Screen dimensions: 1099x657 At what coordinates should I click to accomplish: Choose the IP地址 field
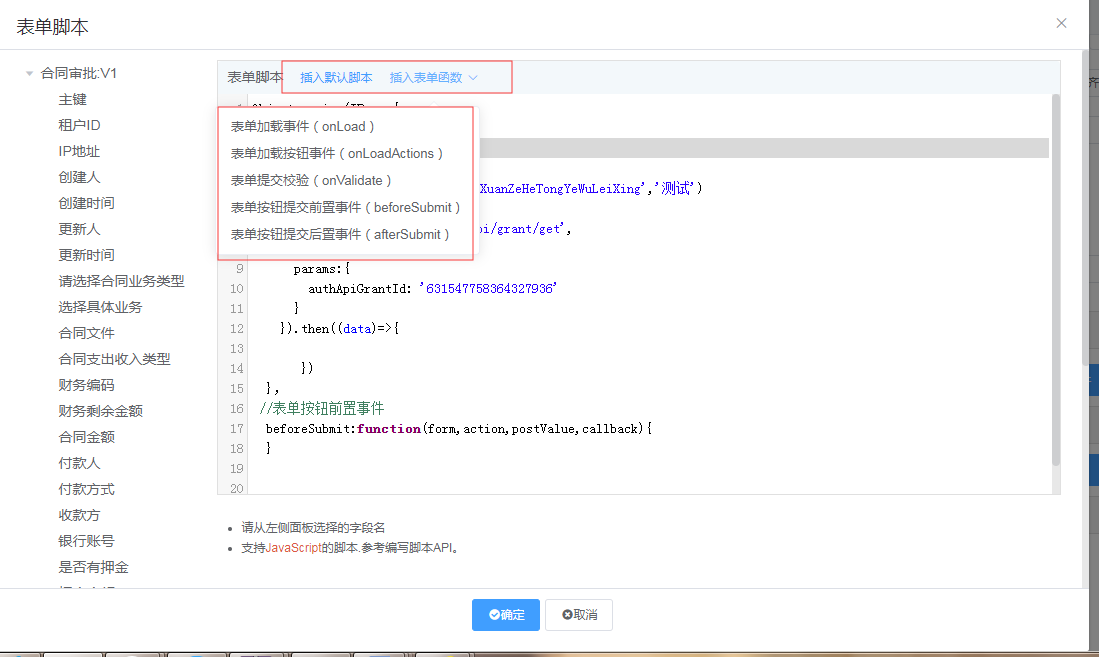pyautogui.click(x=79, y=151)
